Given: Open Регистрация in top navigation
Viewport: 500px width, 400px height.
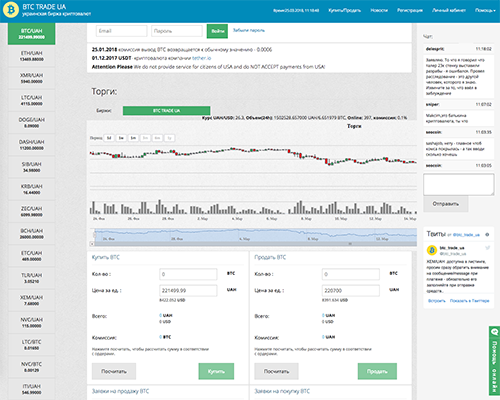Looking at the screenshot, I should coord(410,10).
